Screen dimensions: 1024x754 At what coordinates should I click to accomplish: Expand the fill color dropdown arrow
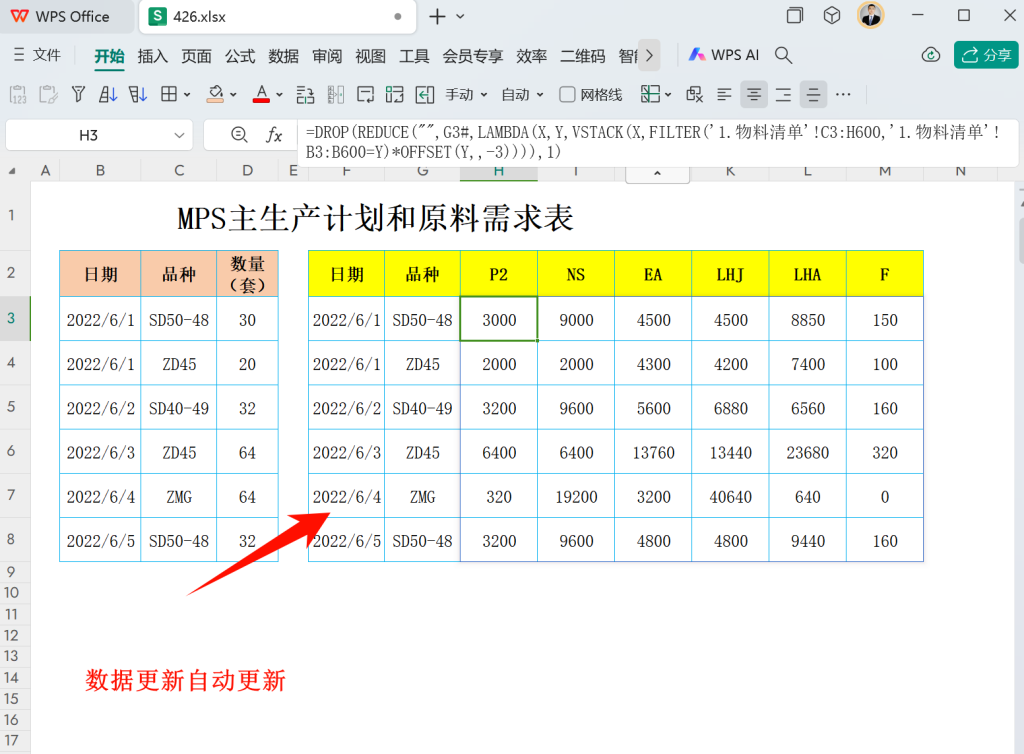233,95
